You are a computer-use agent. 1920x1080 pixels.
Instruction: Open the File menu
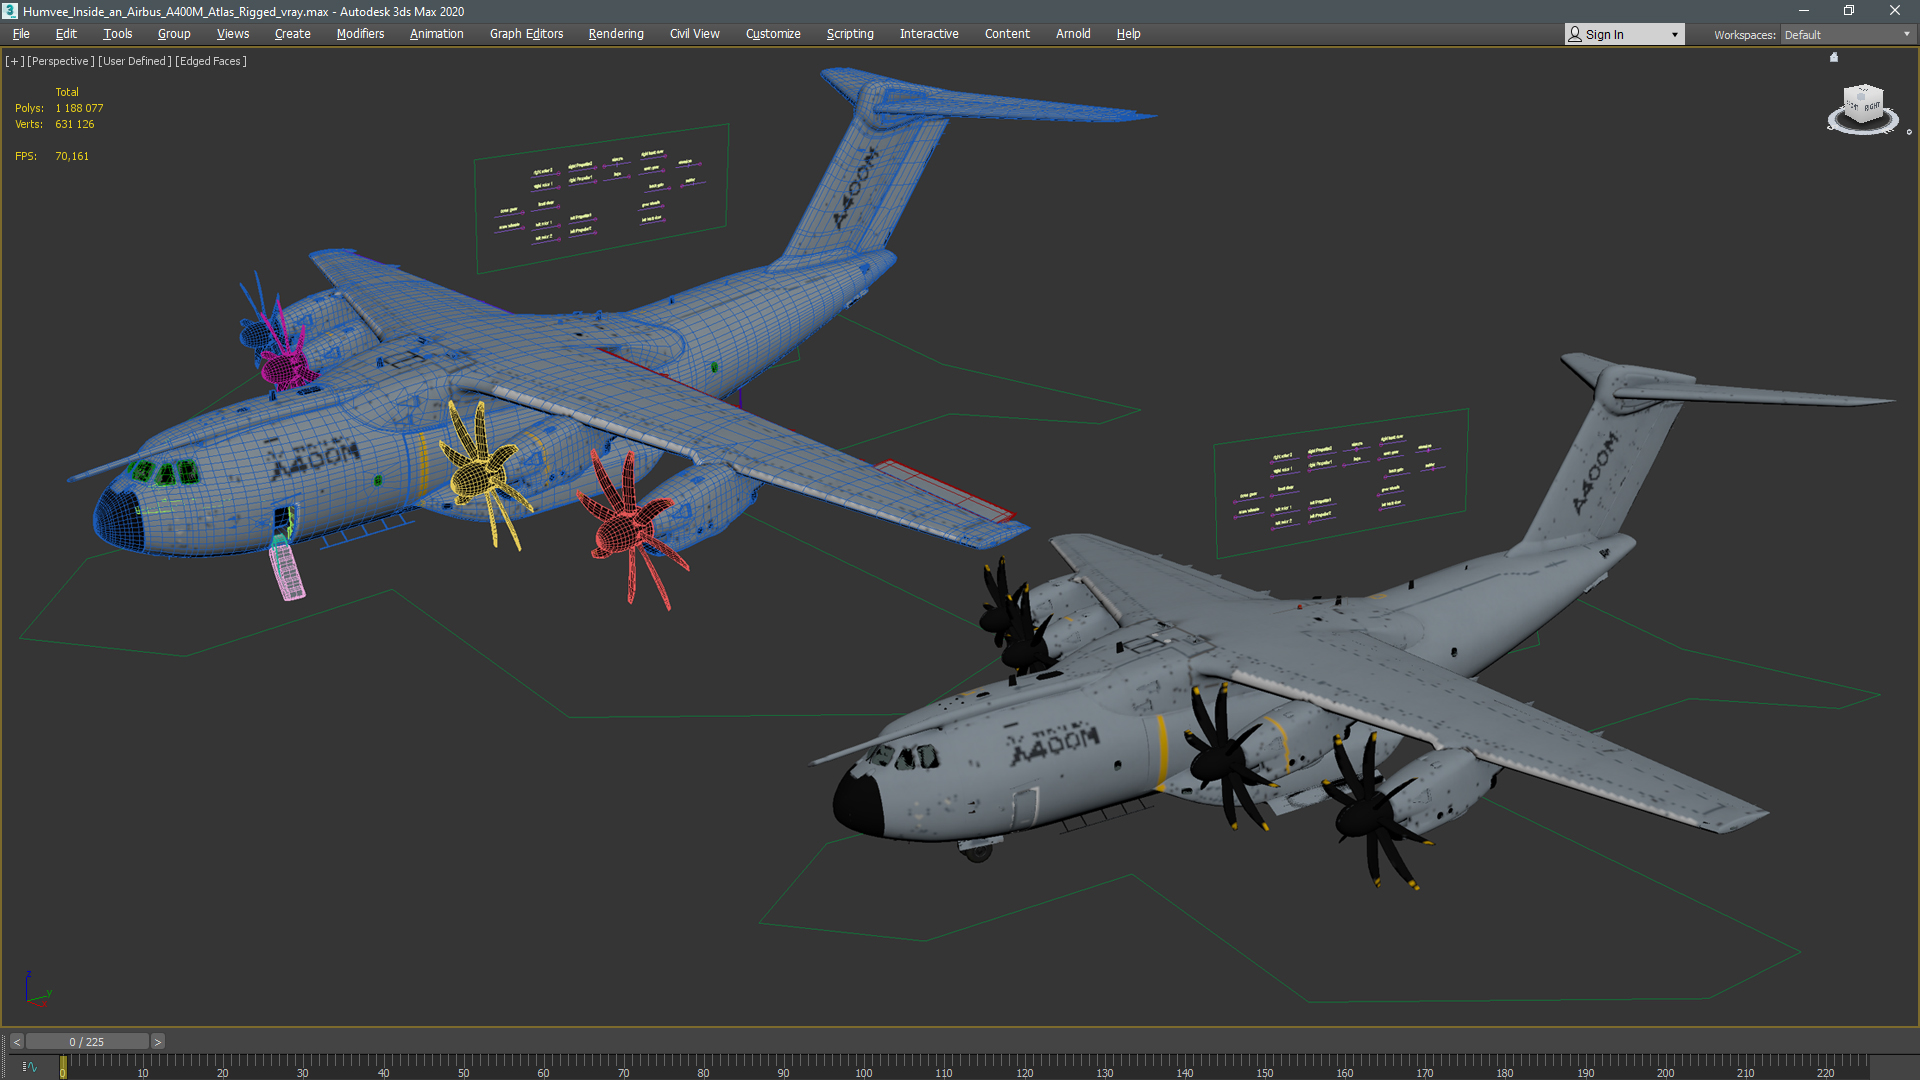pos(21,34)
